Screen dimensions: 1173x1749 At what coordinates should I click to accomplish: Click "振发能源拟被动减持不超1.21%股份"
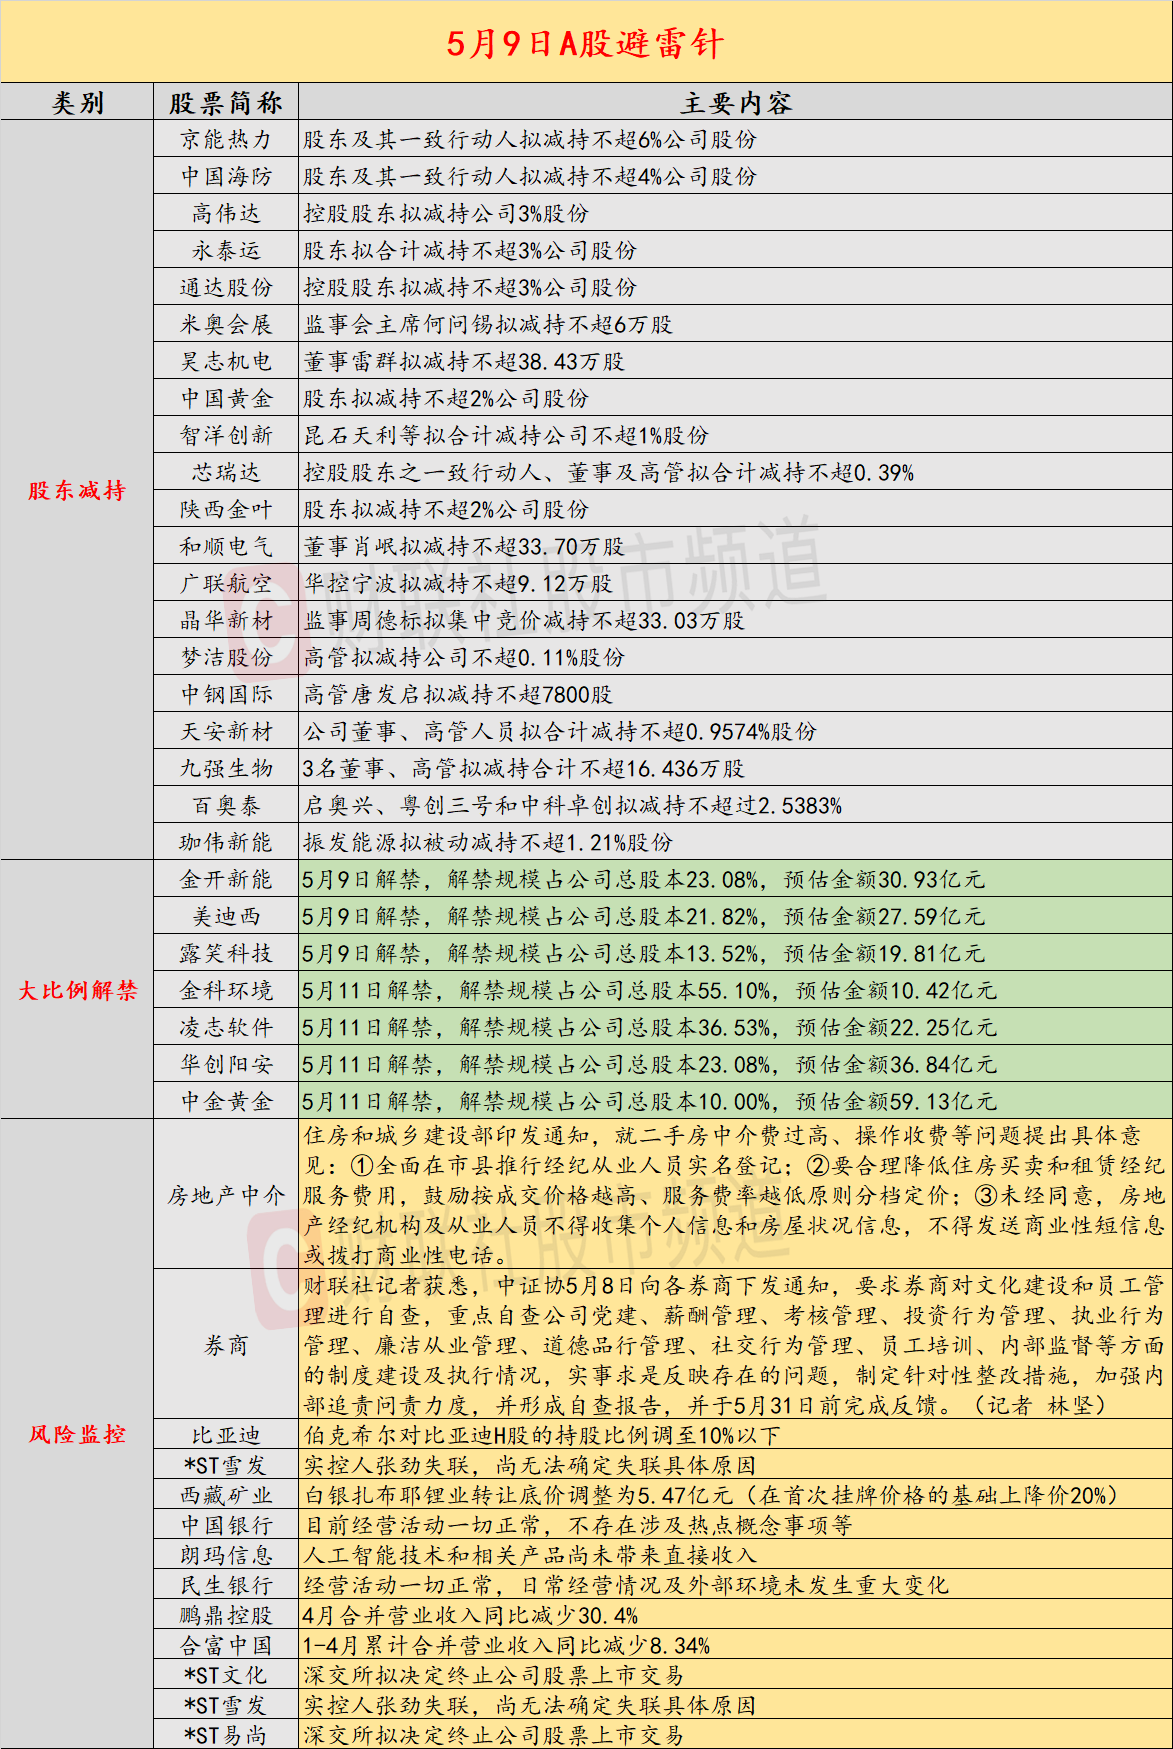click(x=488, y=842)
